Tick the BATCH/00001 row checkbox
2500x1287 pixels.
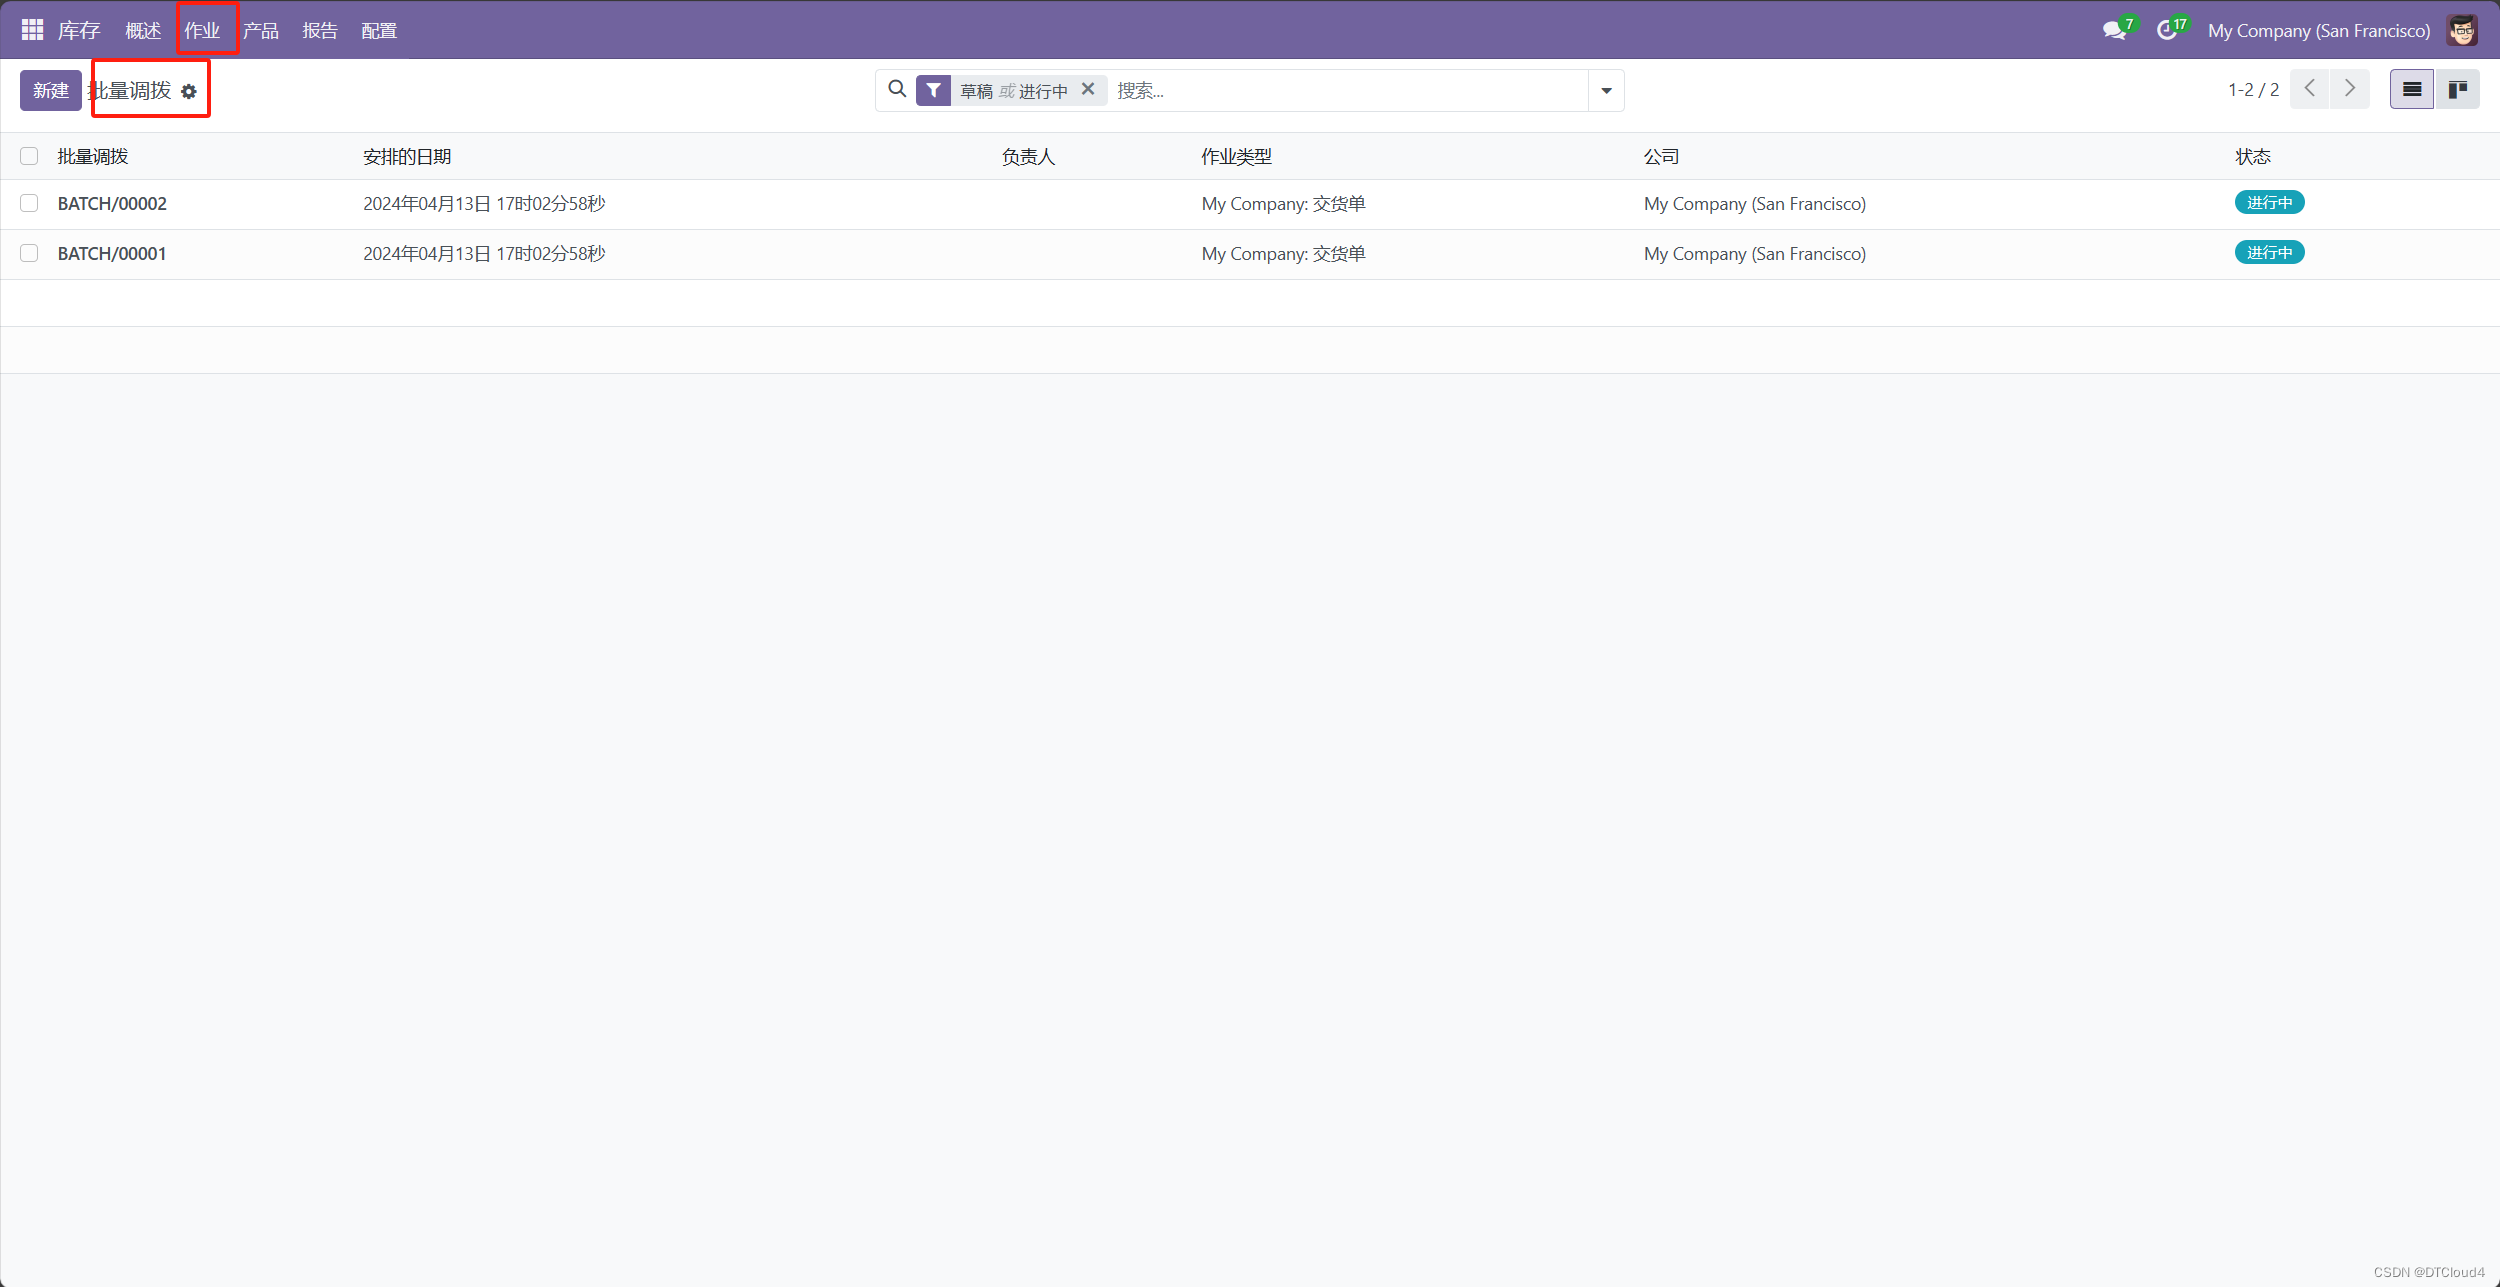click(29, 253)
